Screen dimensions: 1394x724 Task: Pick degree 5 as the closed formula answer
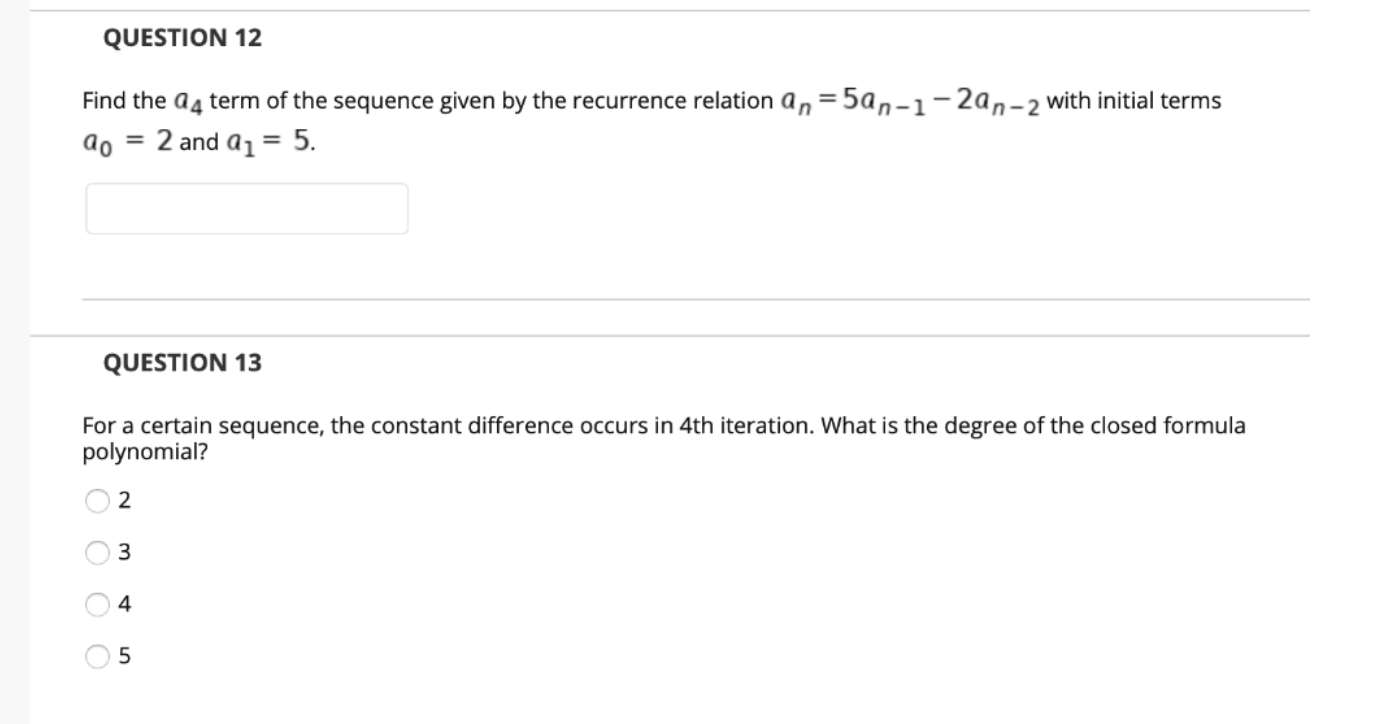coord(97,654)
